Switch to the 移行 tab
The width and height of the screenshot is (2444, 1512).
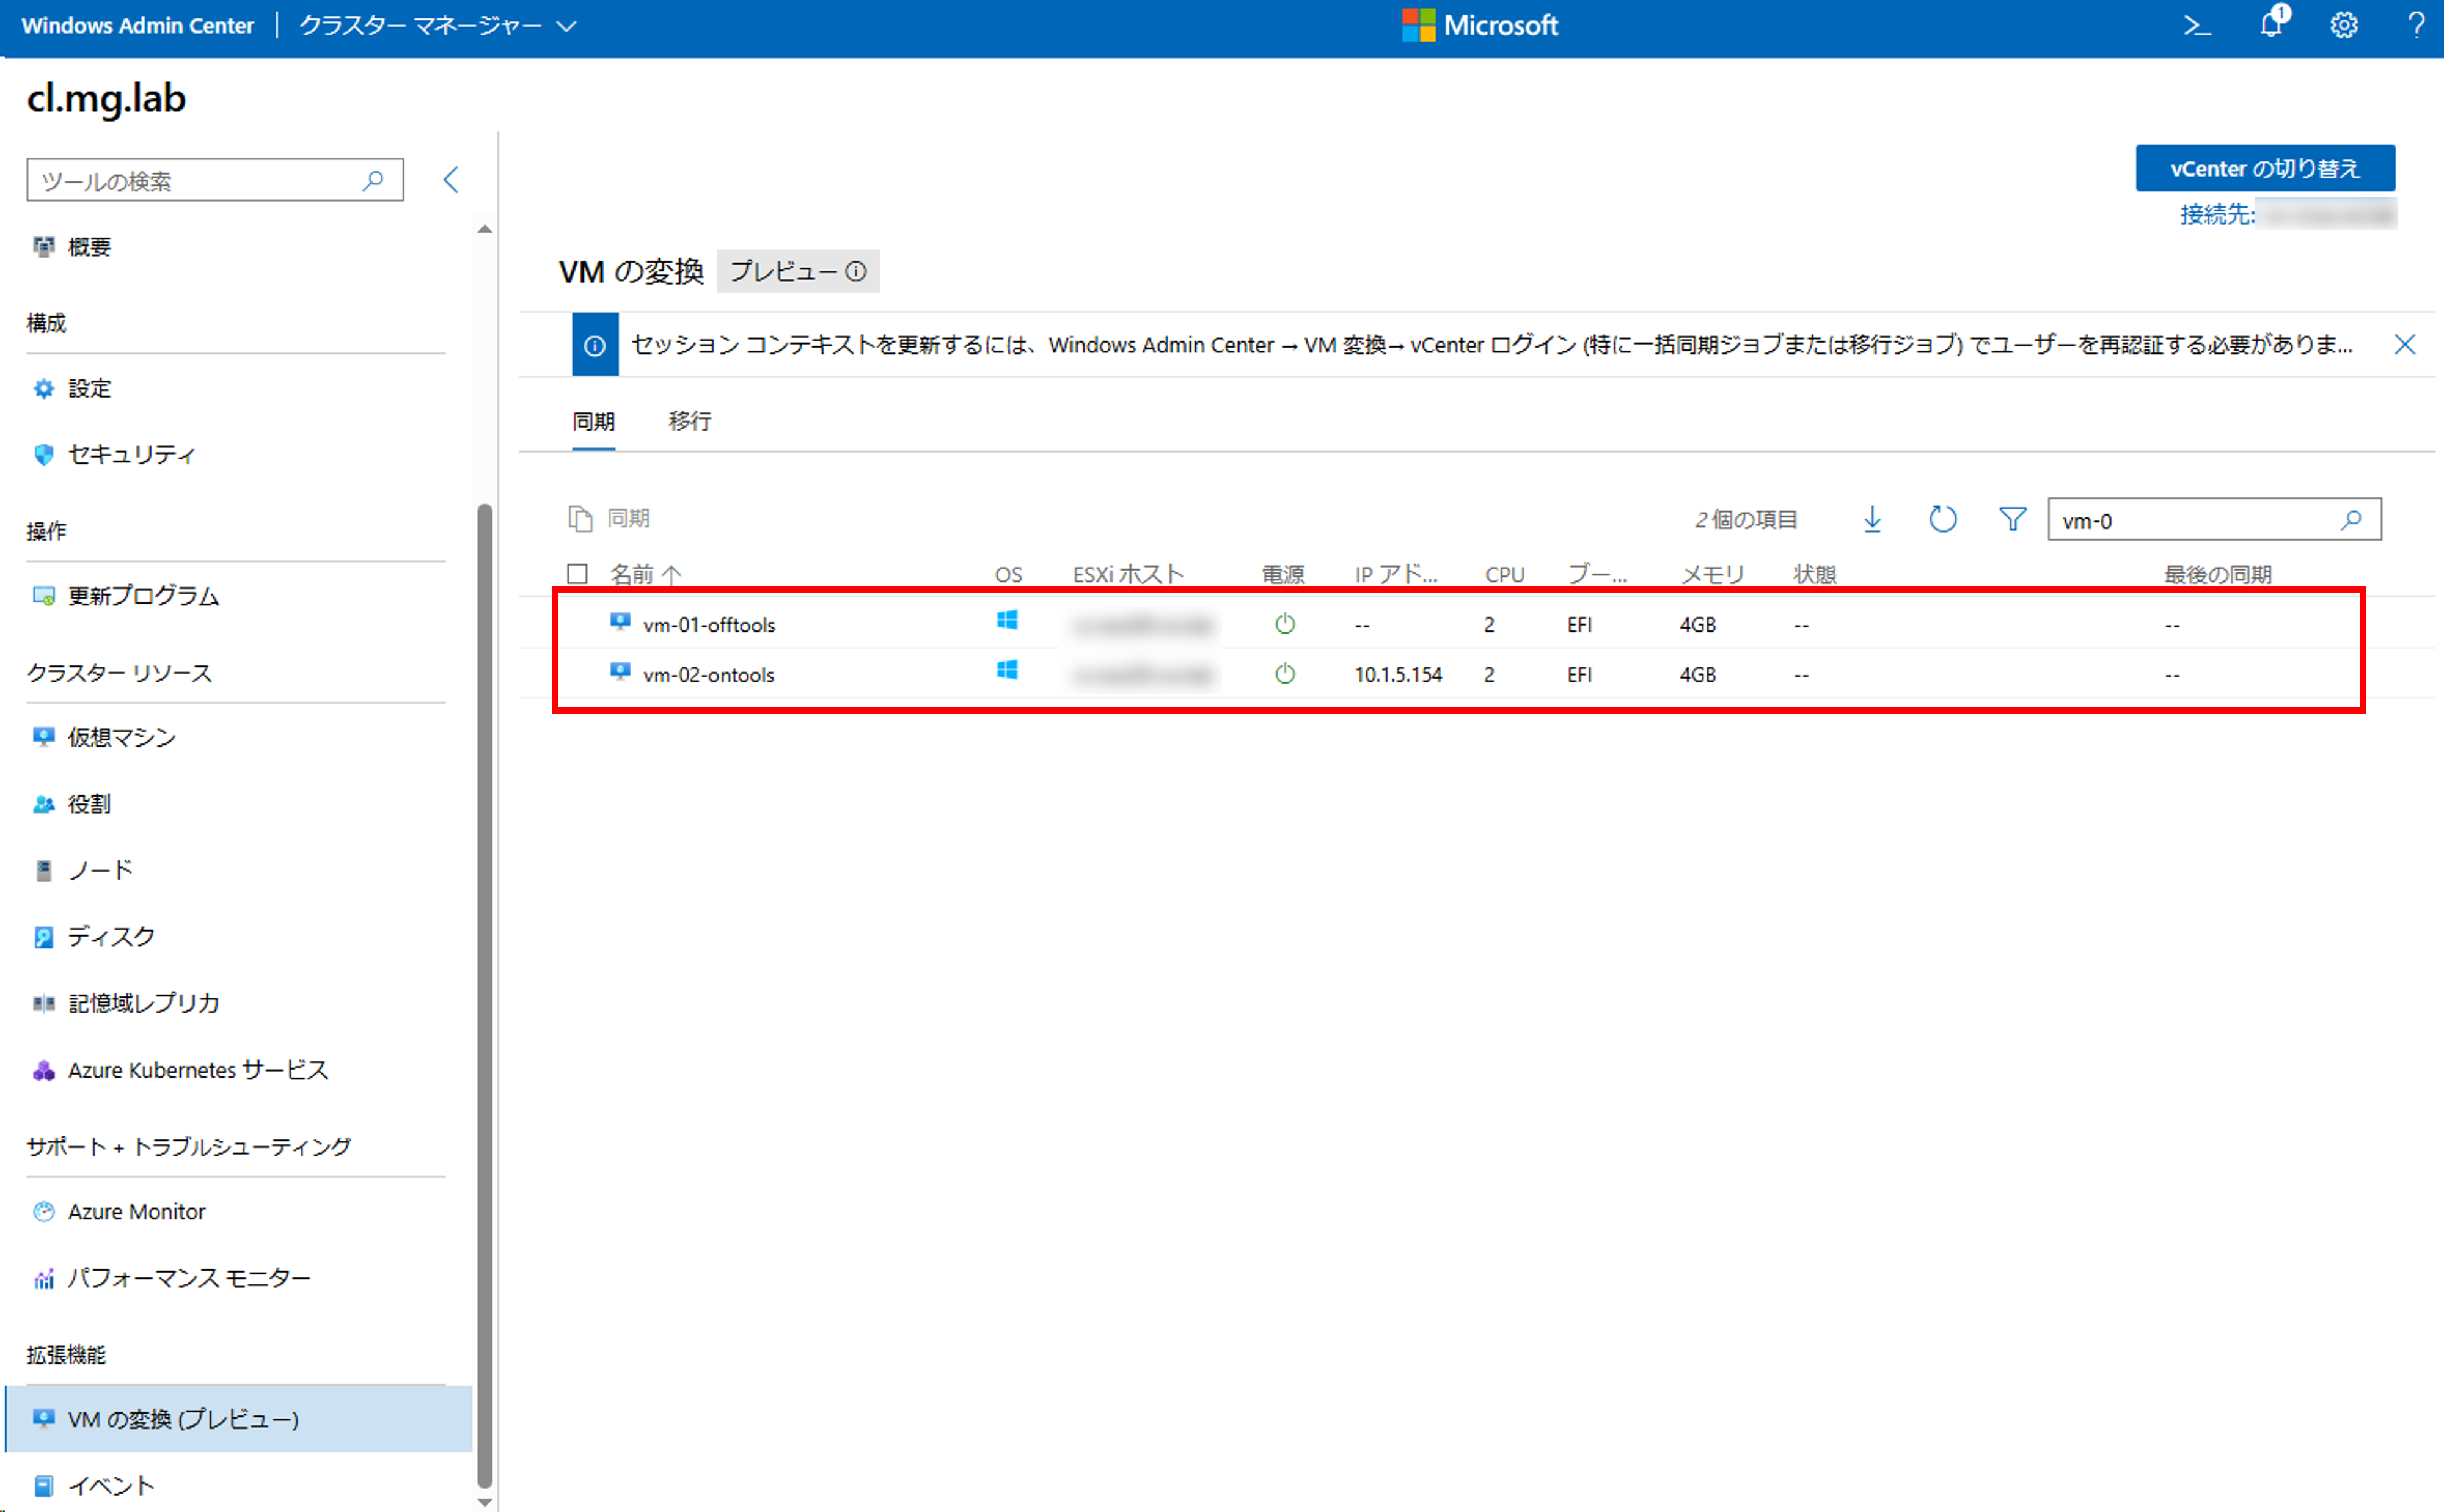690,421
